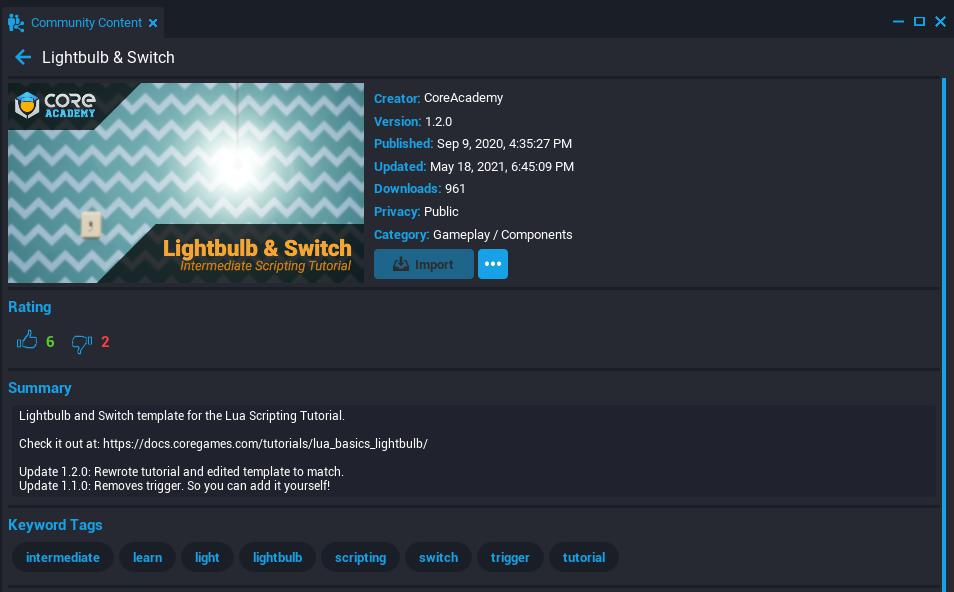Click the download icon inside Import button
The image size is (954, 592).
(402, 264)
